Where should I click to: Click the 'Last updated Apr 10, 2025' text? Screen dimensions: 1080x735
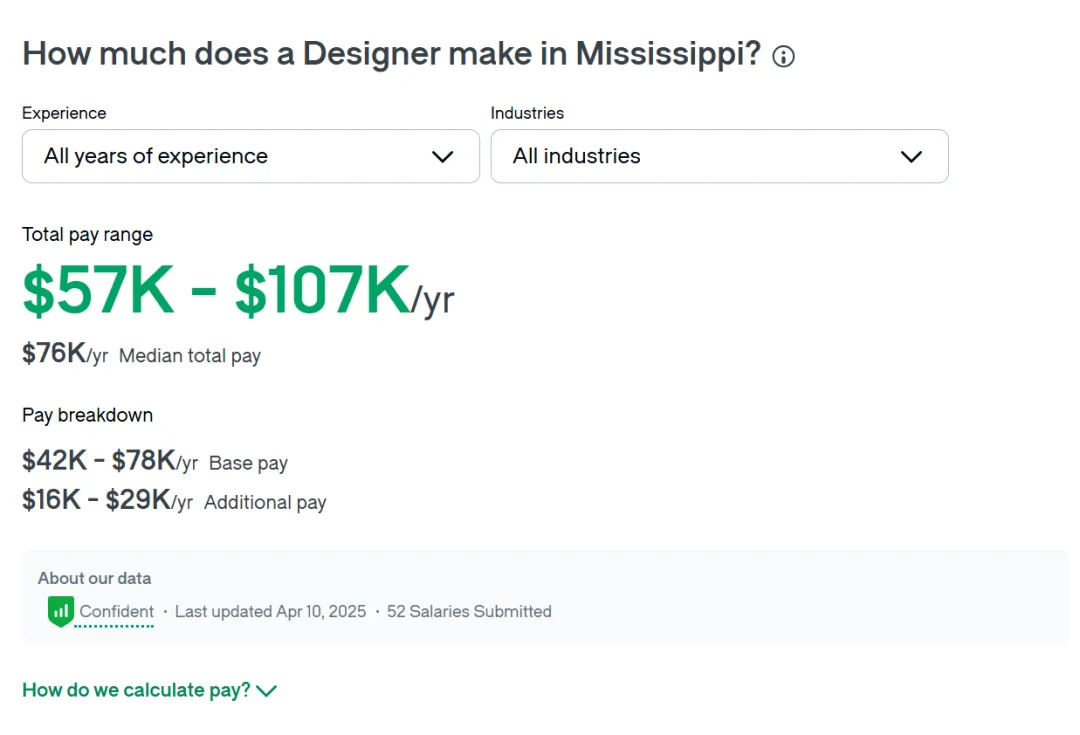[x=270, y=611]
